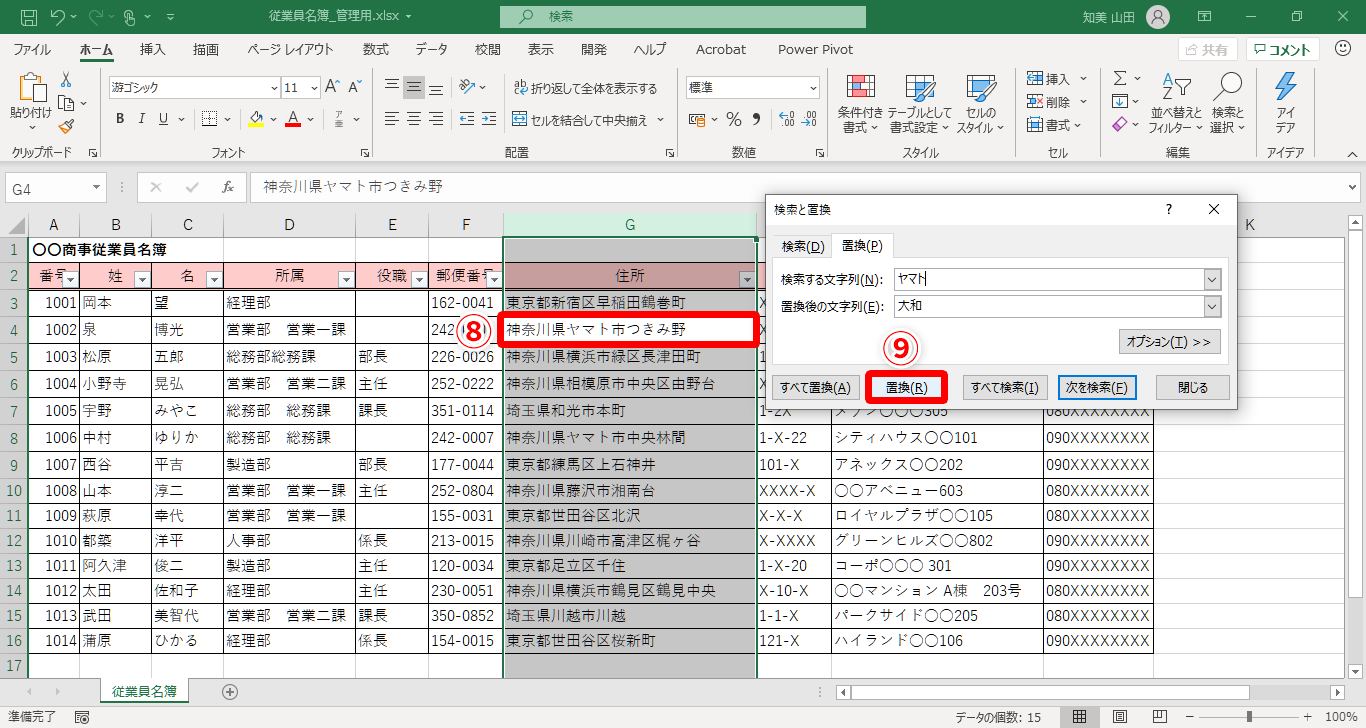Image resolution: width=1366 pixels, height=728 pixels.
Task: Copy the selection using the copy icon
Action: 66,103
